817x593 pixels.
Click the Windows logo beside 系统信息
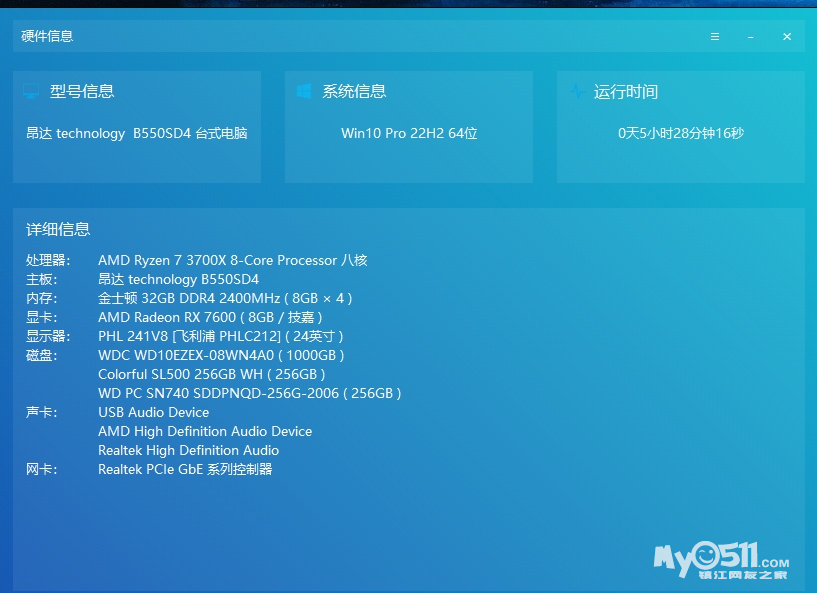pyautogui.click(x=304, y=92)
